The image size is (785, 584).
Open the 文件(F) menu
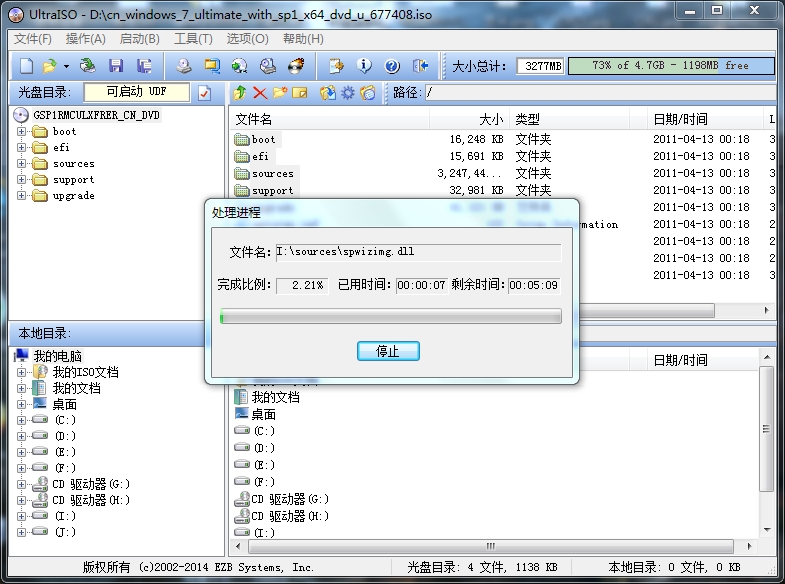33,39
